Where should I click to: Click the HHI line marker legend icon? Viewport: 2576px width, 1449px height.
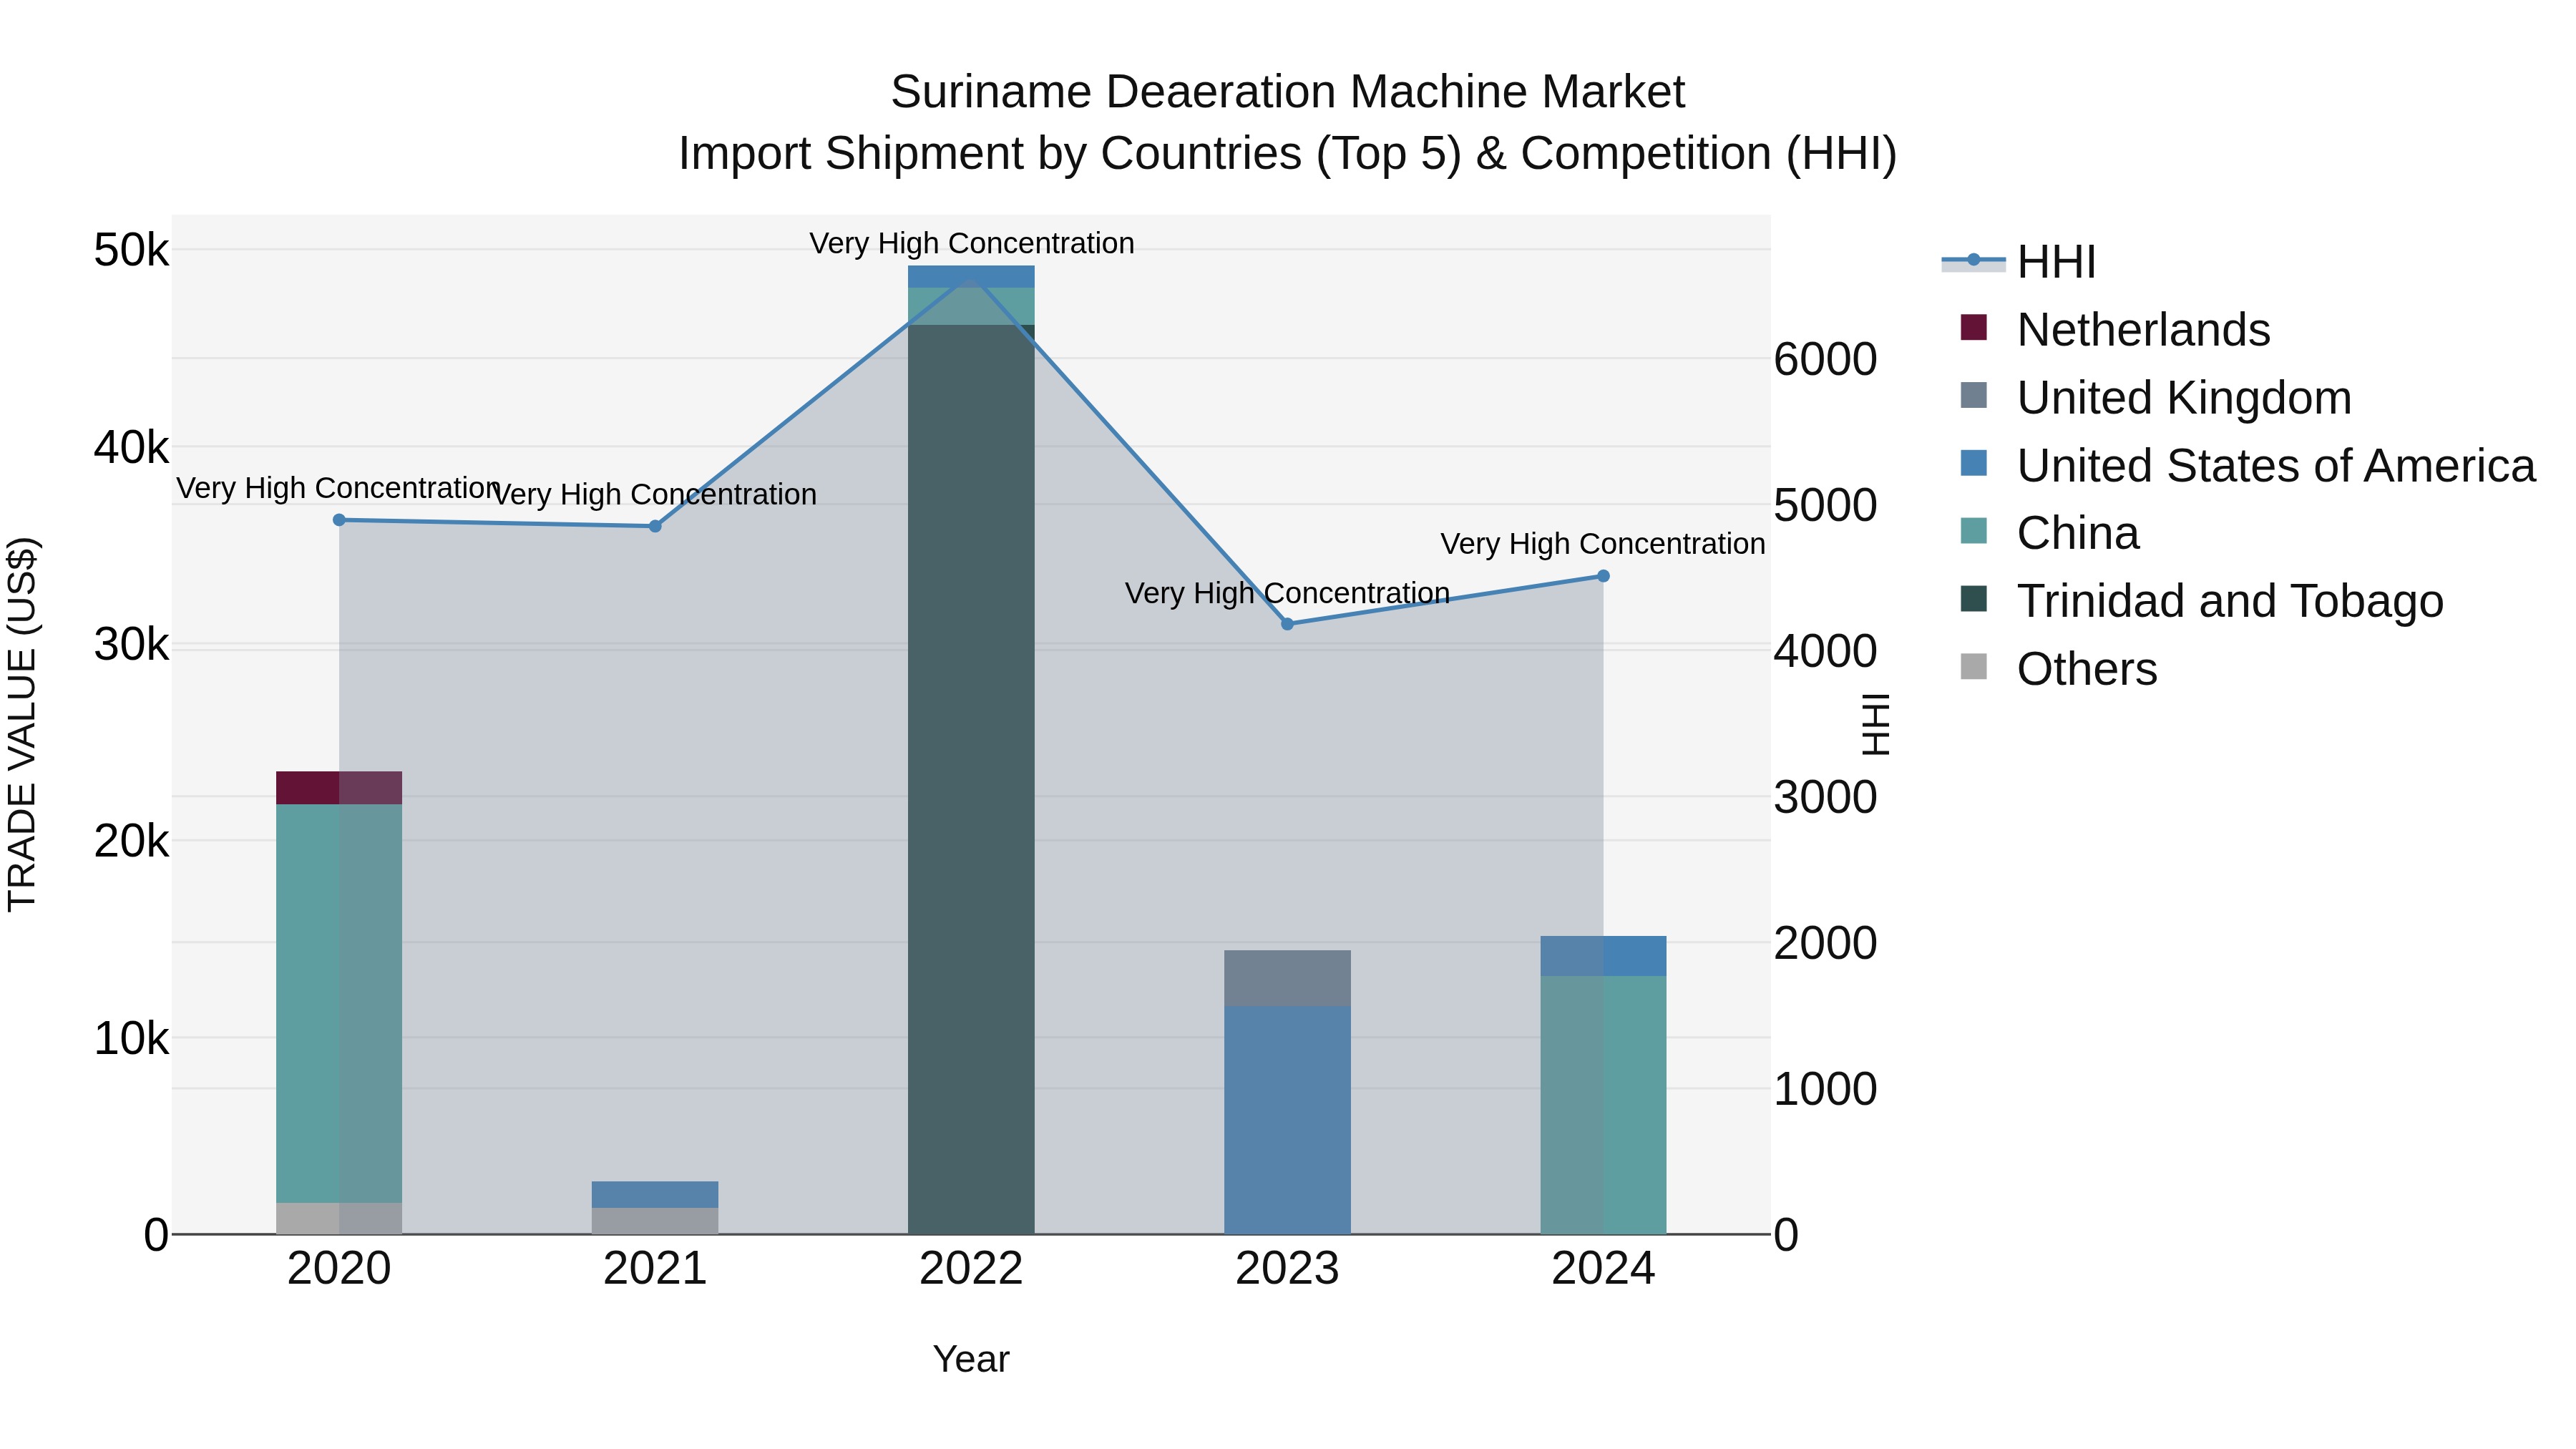(1974, 260)
